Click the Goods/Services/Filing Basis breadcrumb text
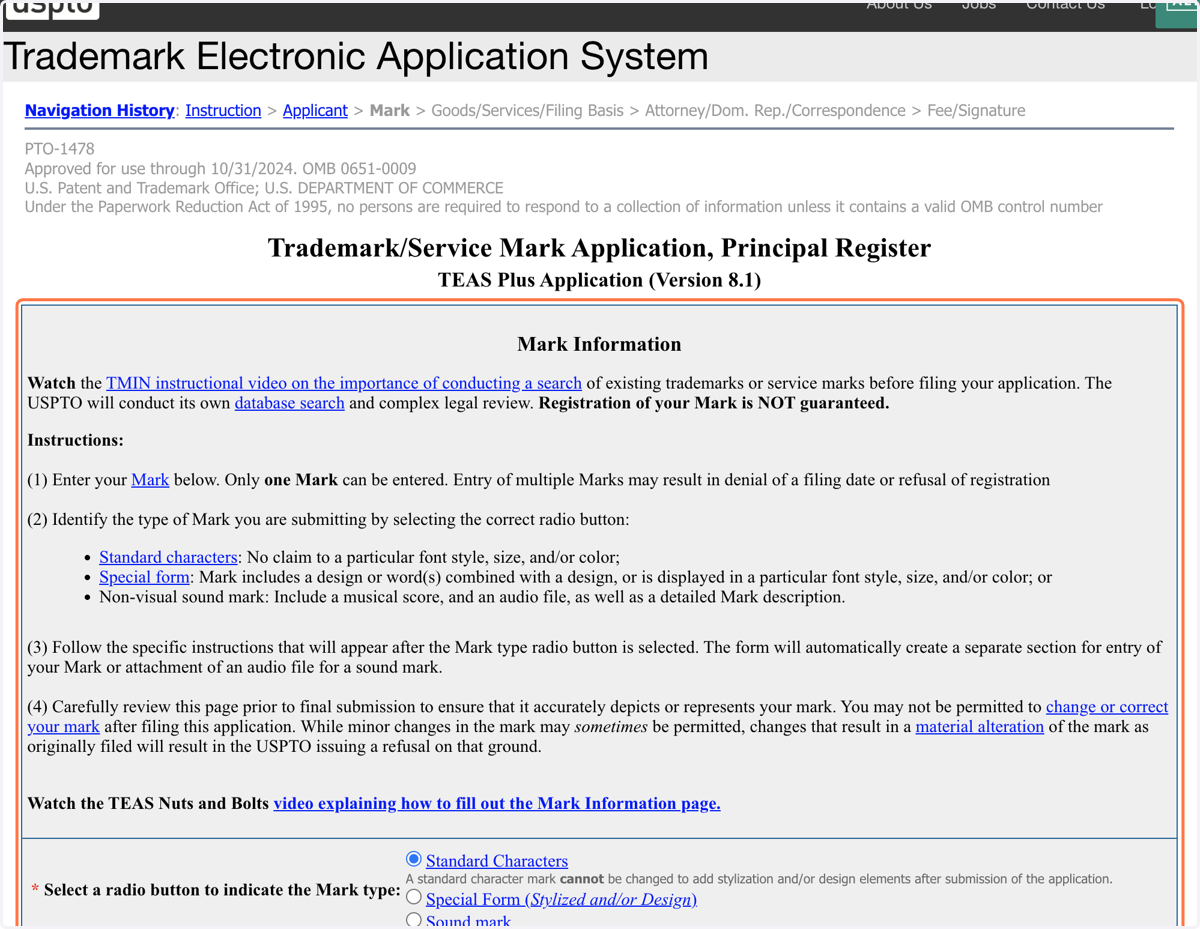 (527, 111)
